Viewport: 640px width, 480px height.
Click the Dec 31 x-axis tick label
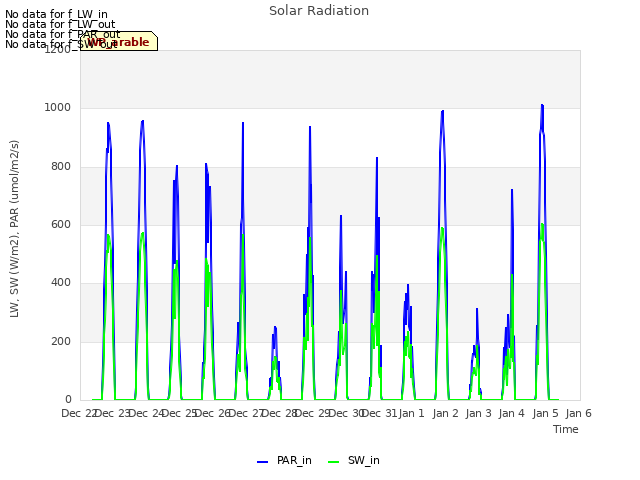[379, 413]
